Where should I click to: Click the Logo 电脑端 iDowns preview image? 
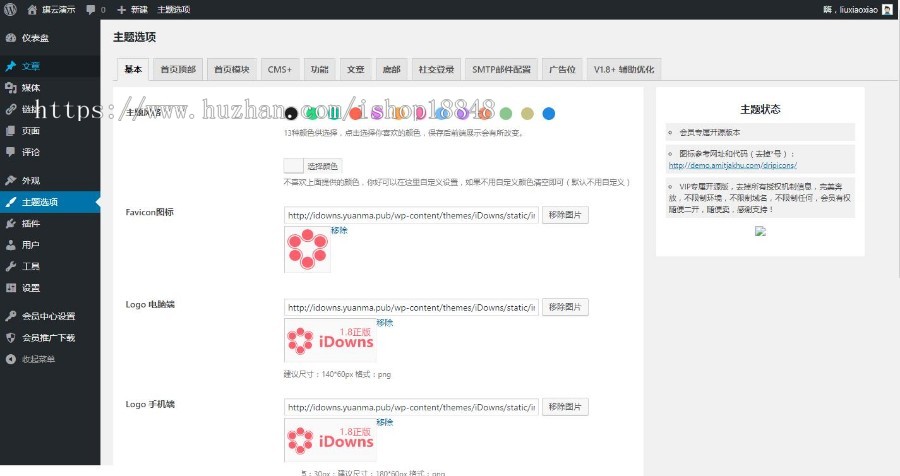tap(330, 340)
